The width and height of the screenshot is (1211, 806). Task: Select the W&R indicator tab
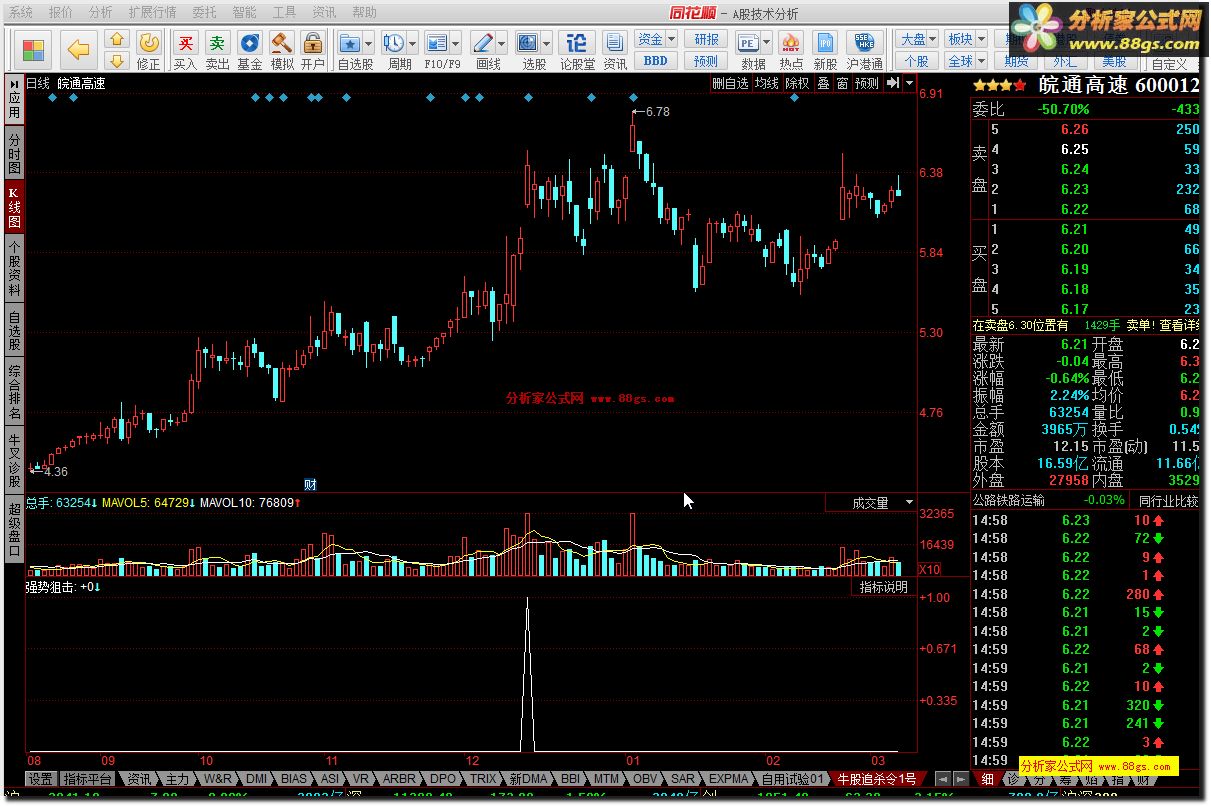click(x=218, y=779)
